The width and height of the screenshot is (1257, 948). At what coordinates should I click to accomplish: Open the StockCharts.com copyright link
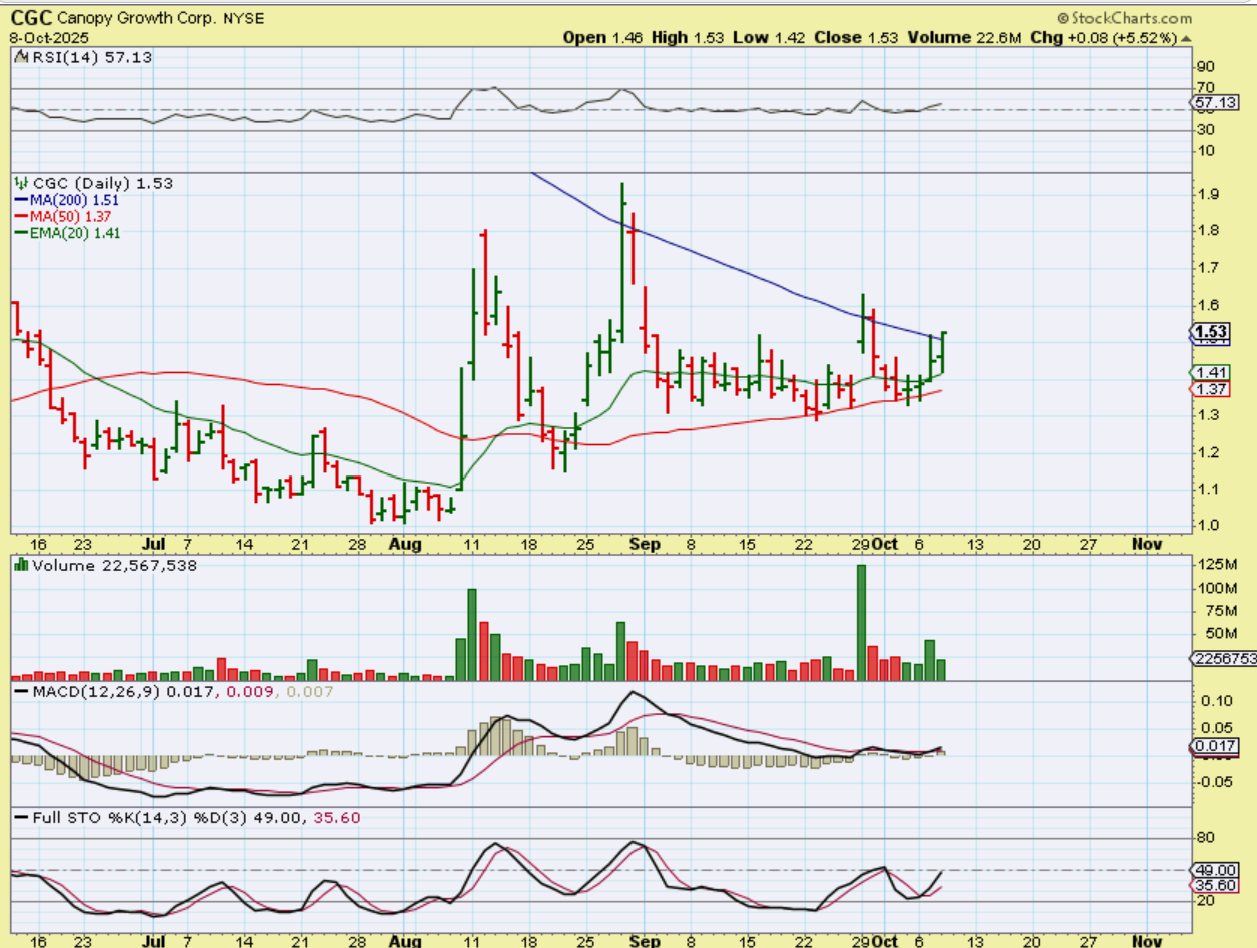1124,18
